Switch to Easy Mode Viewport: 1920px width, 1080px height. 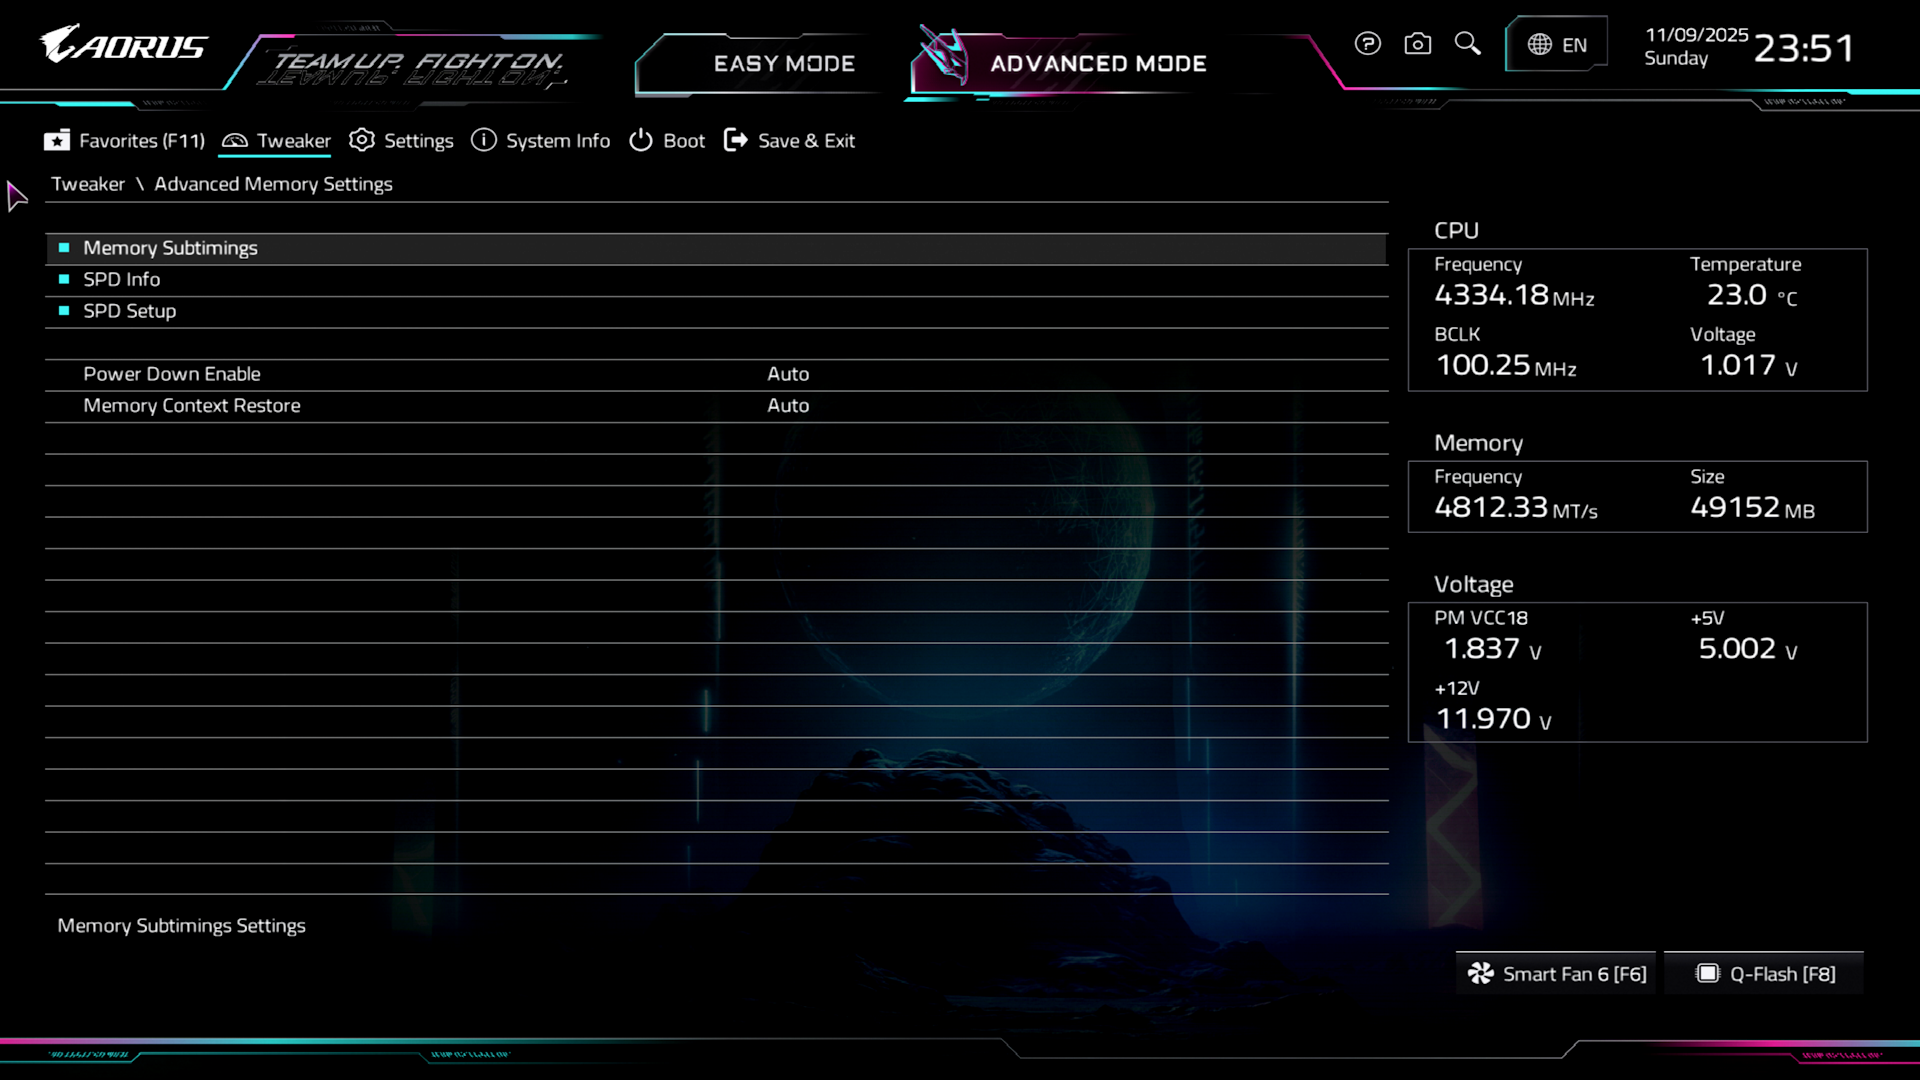click(783, 64)
